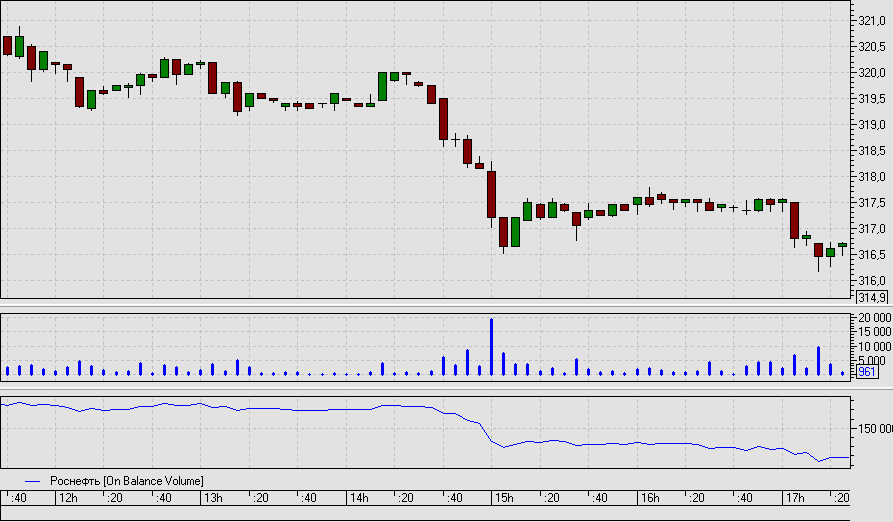Image resolution: width=893 pixels, height=522 pixels.
Task: Click the tallest volume bar near 20 000
Action: point(491,347)
